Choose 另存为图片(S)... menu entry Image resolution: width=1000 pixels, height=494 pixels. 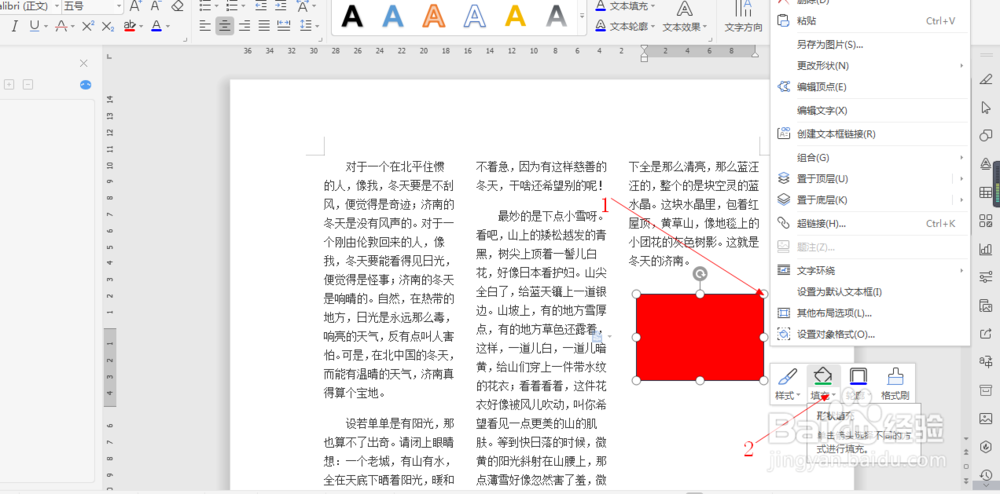point(869,45)
